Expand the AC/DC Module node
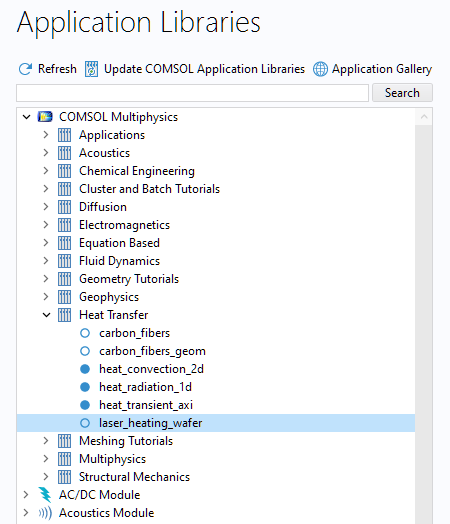The width and height of the screenshot is (450, 524). (26, 495)
